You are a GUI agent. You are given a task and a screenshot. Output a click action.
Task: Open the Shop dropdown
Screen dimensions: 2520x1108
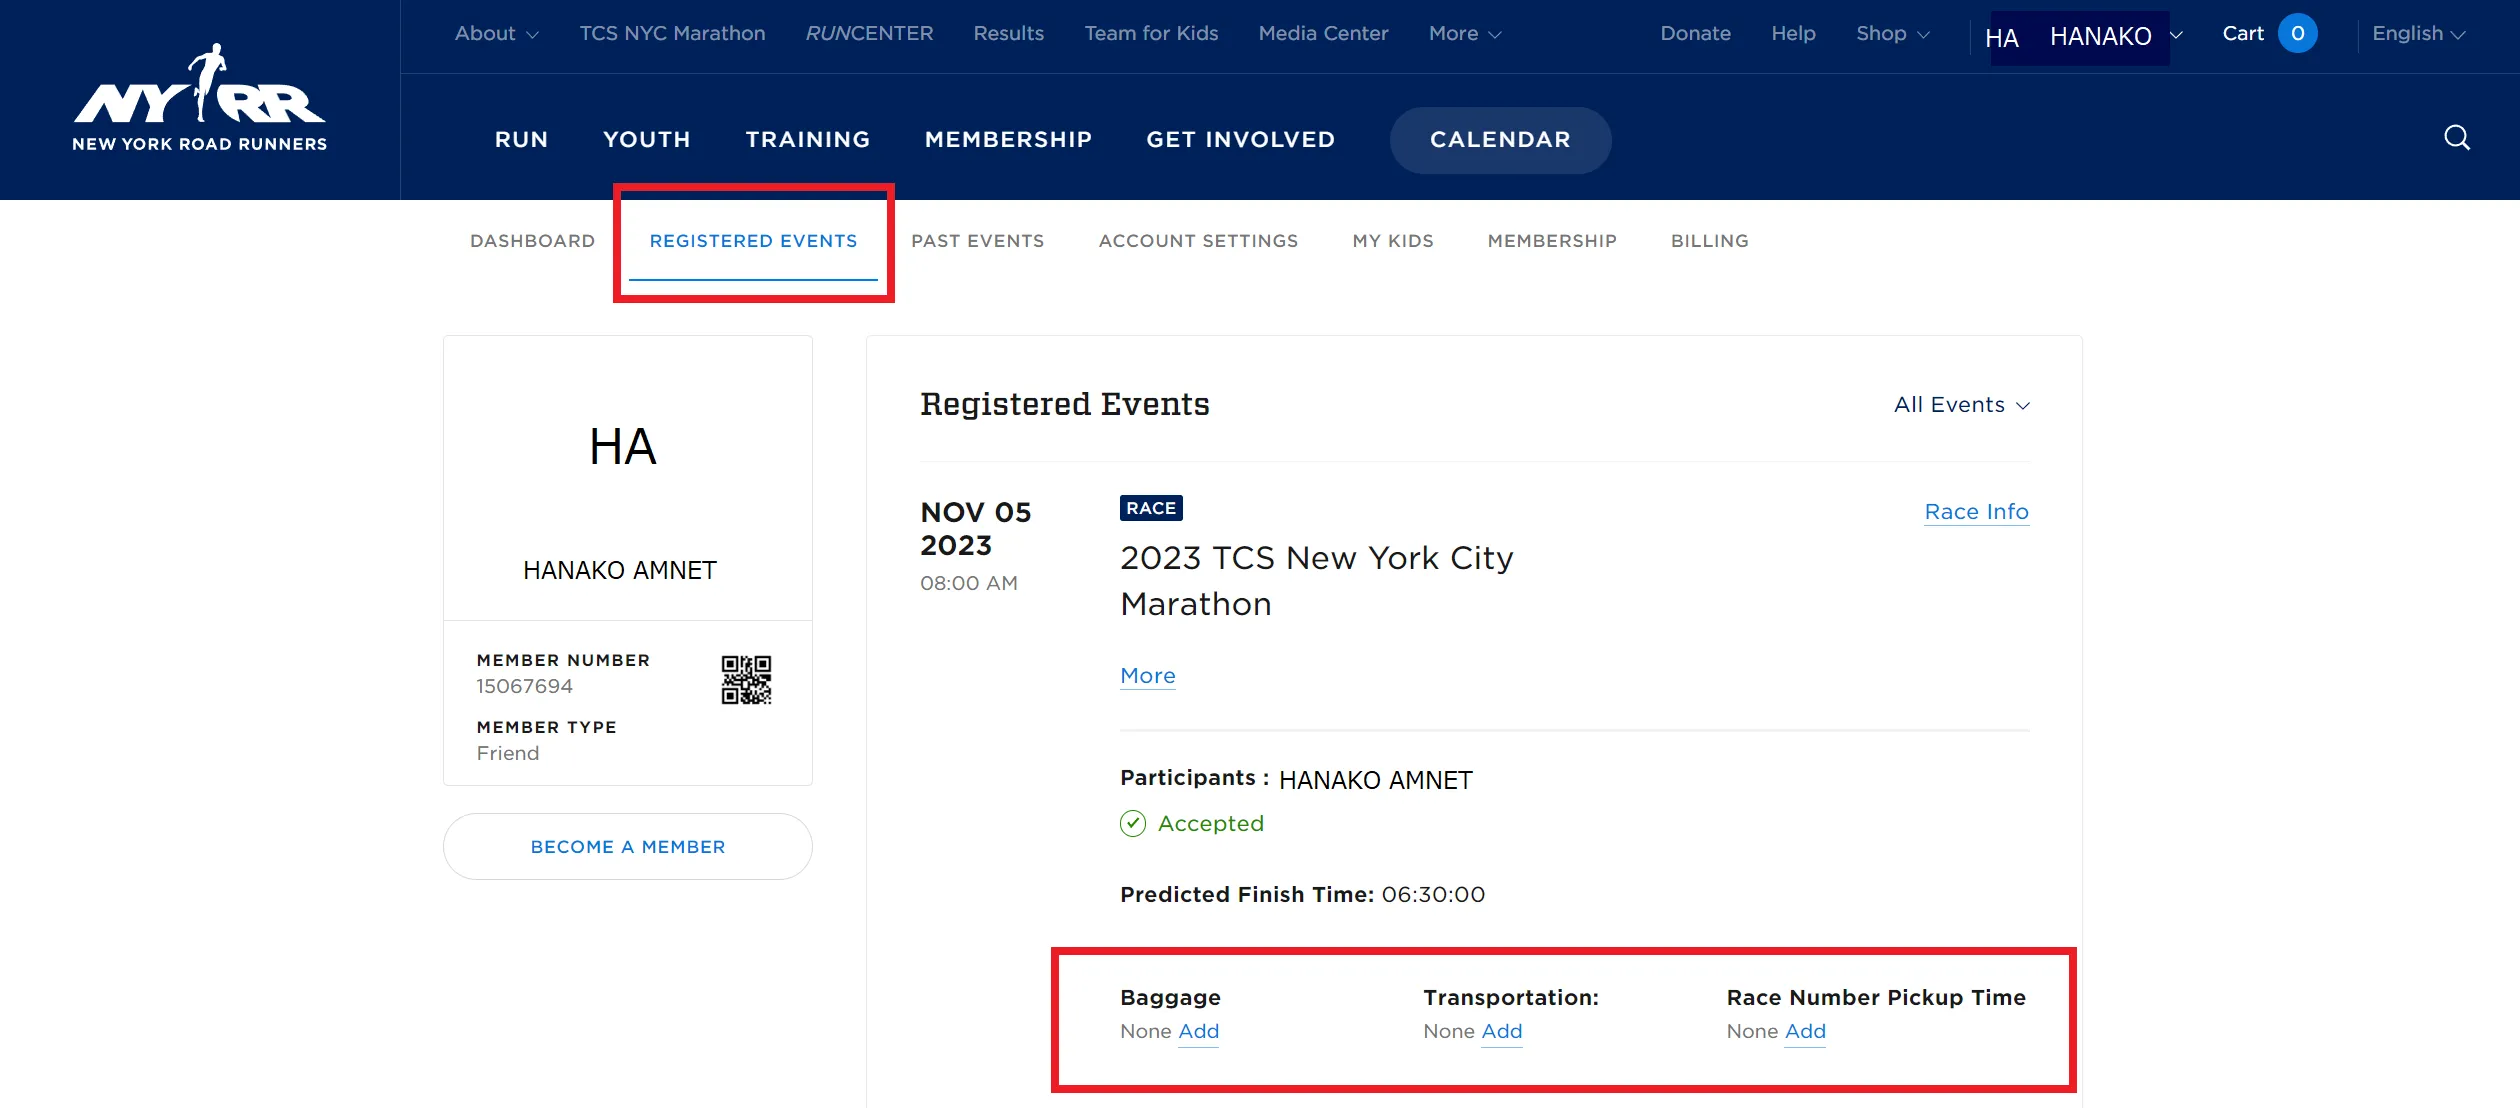pyautogui.click(x=1893, y=34)
